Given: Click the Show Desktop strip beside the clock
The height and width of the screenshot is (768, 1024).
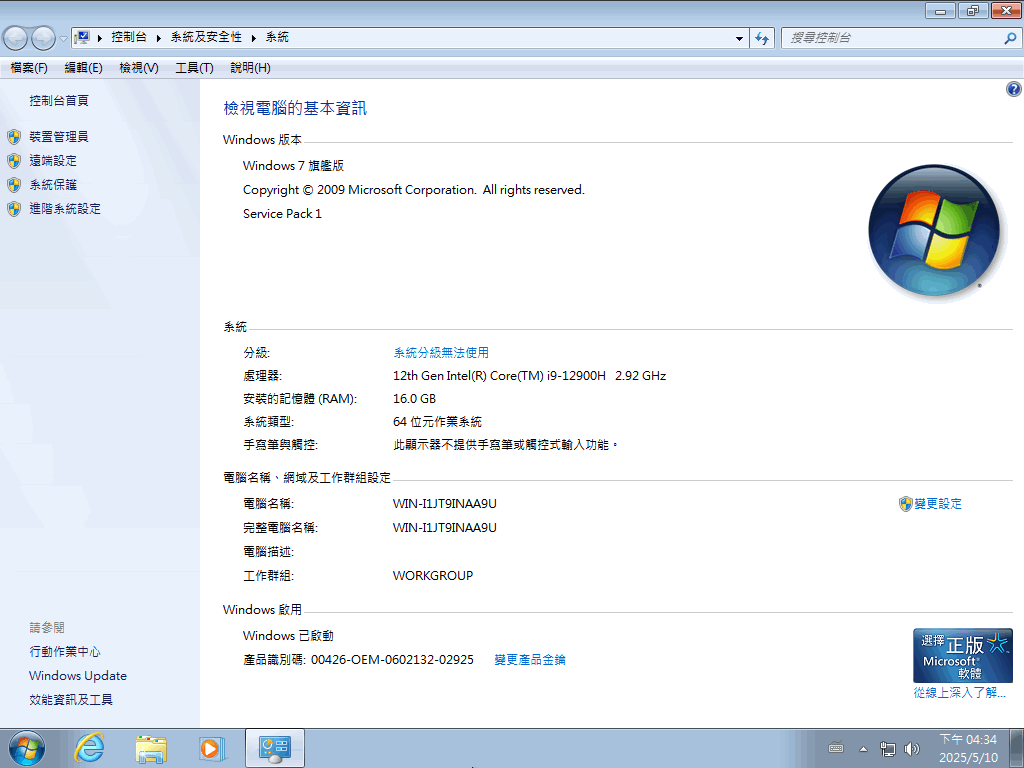Looking at the screenshot, I should (x=1017, y=748).
